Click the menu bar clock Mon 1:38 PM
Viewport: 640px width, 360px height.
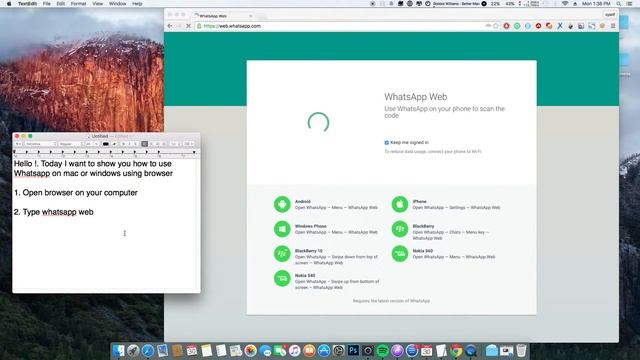[596, 4]
